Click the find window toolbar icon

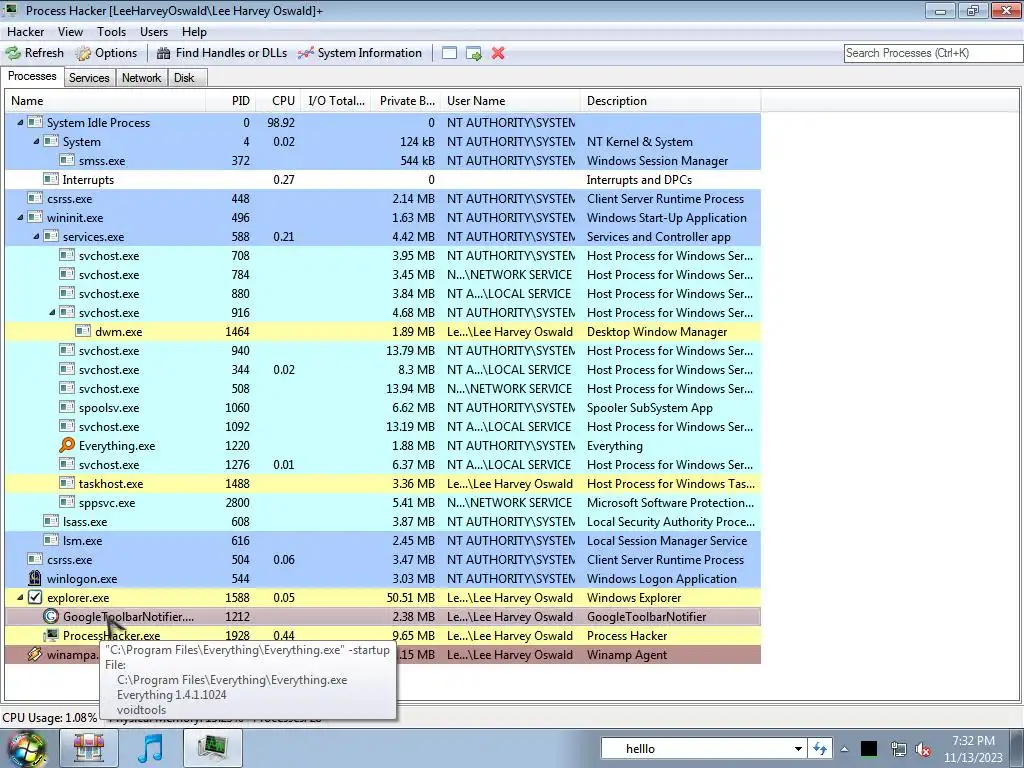point(449,54)
